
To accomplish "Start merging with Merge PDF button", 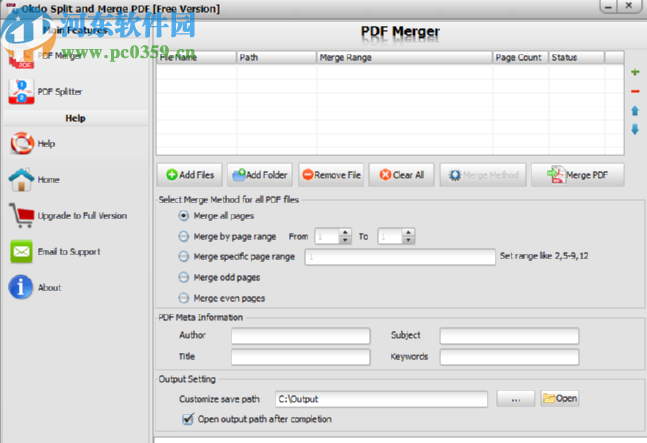I will pos(578,175).
